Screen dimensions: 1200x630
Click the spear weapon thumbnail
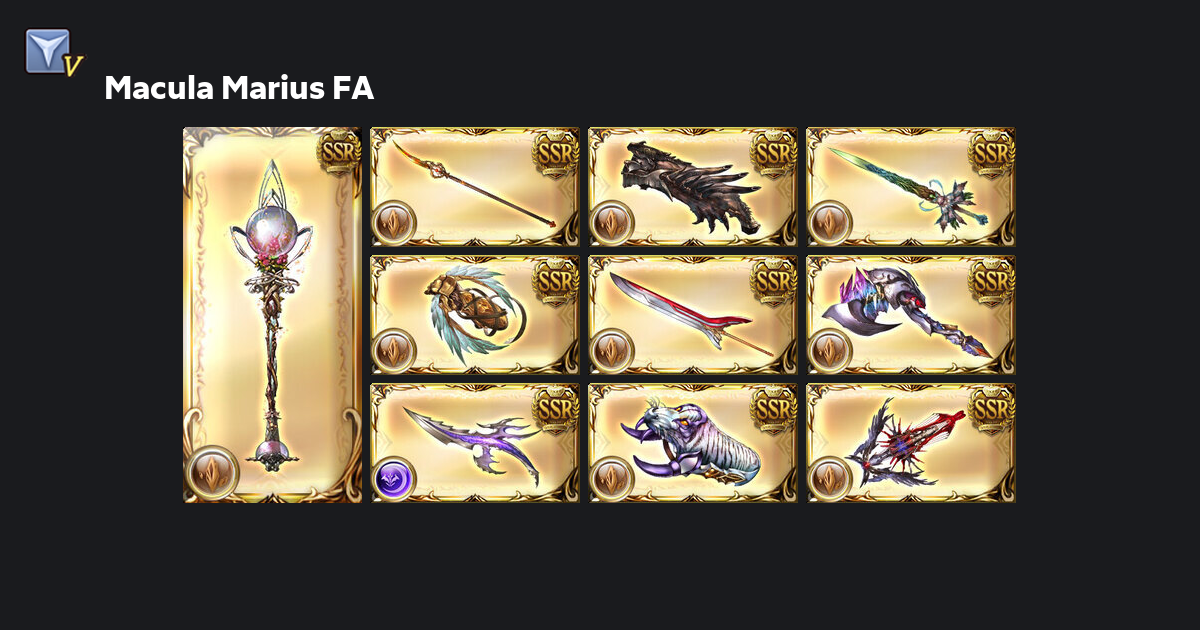click(475, 187)
